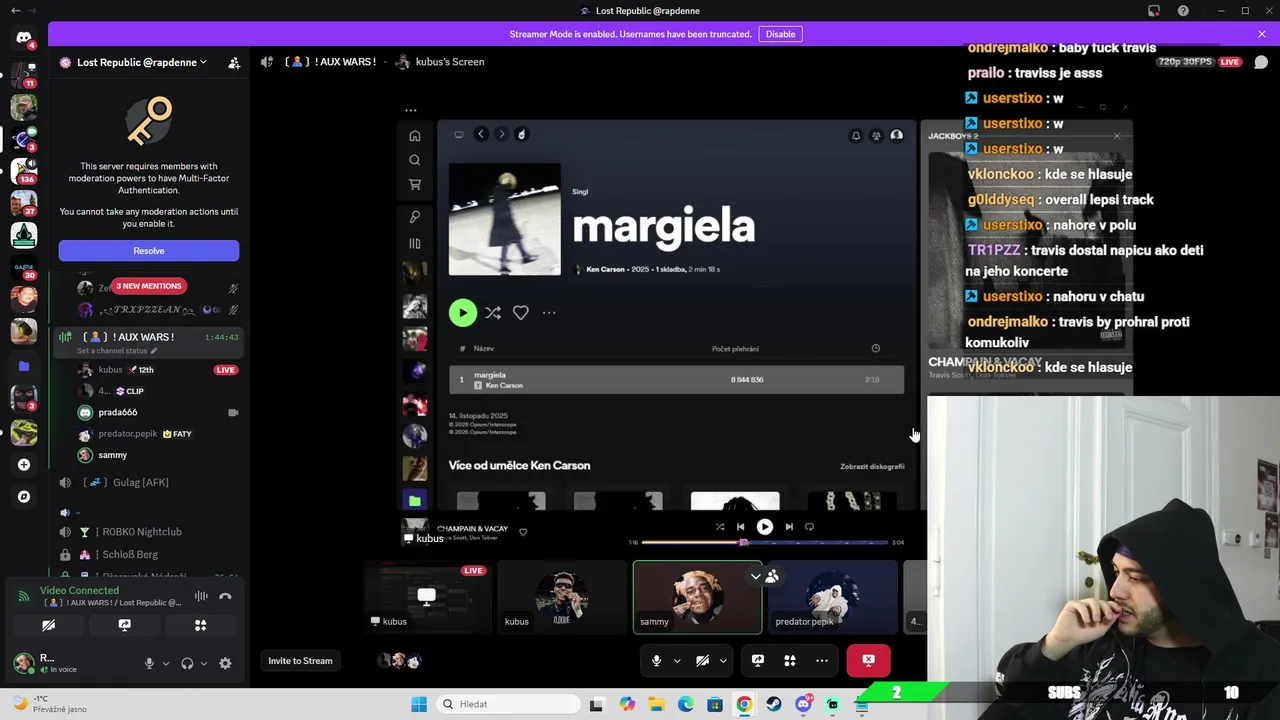
Task: Deafen using headphones icon in user panel
Action: click(x=187, y=663)
